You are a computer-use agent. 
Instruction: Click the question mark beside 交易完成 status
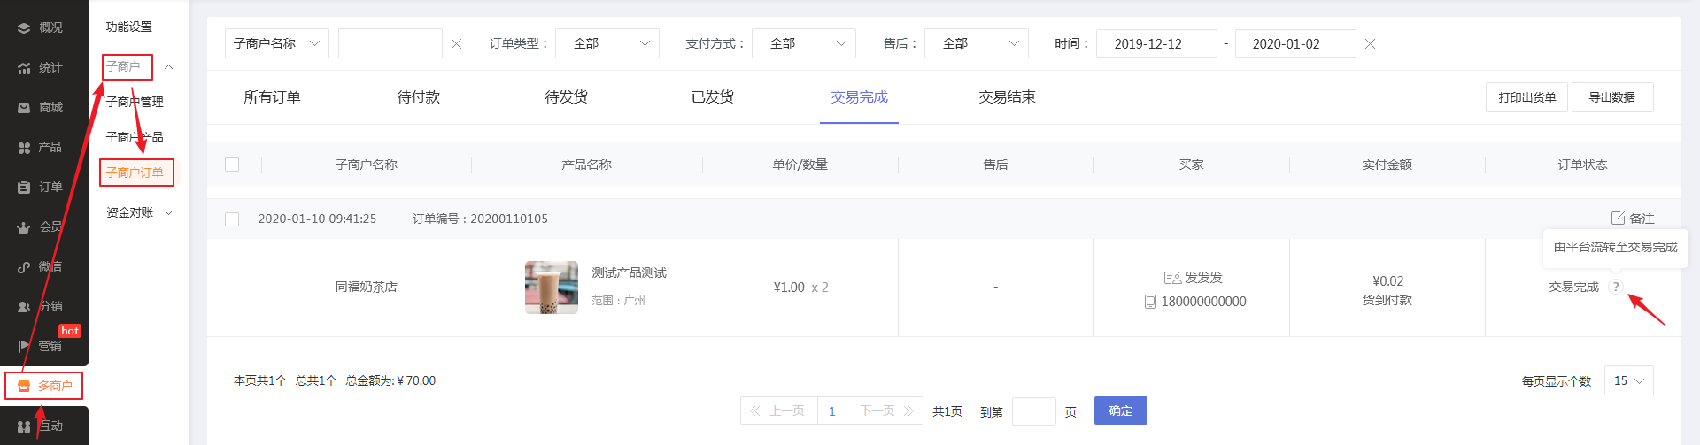1616,287
